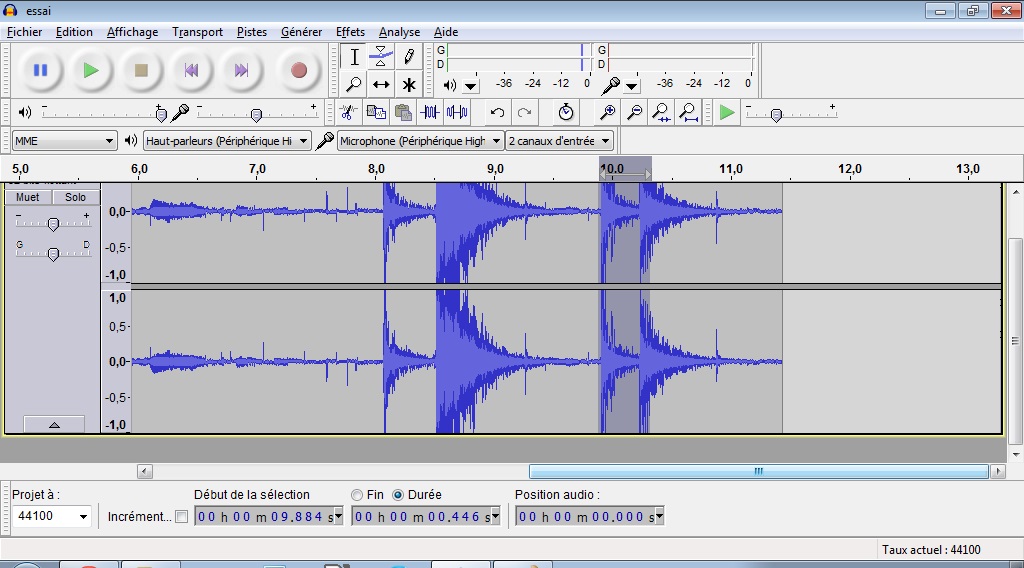
Task: Open the Transport menu
Action: [x=197, y=32]
